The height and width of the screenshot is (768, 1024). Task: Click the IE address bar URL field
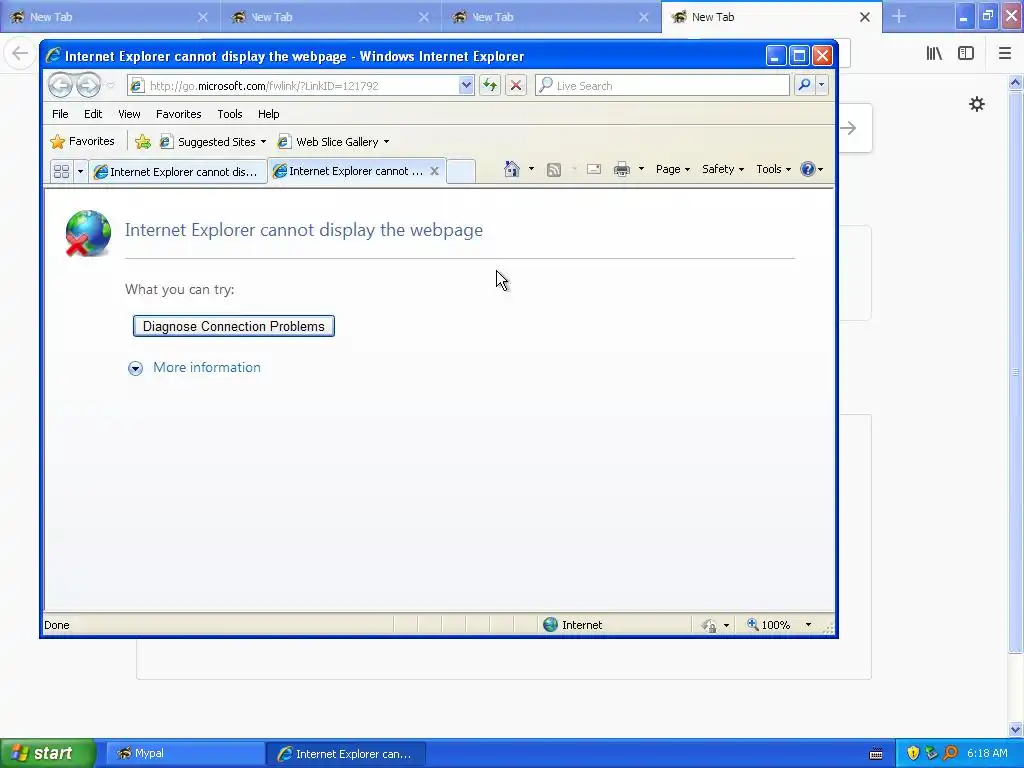(x=293, y=86)
